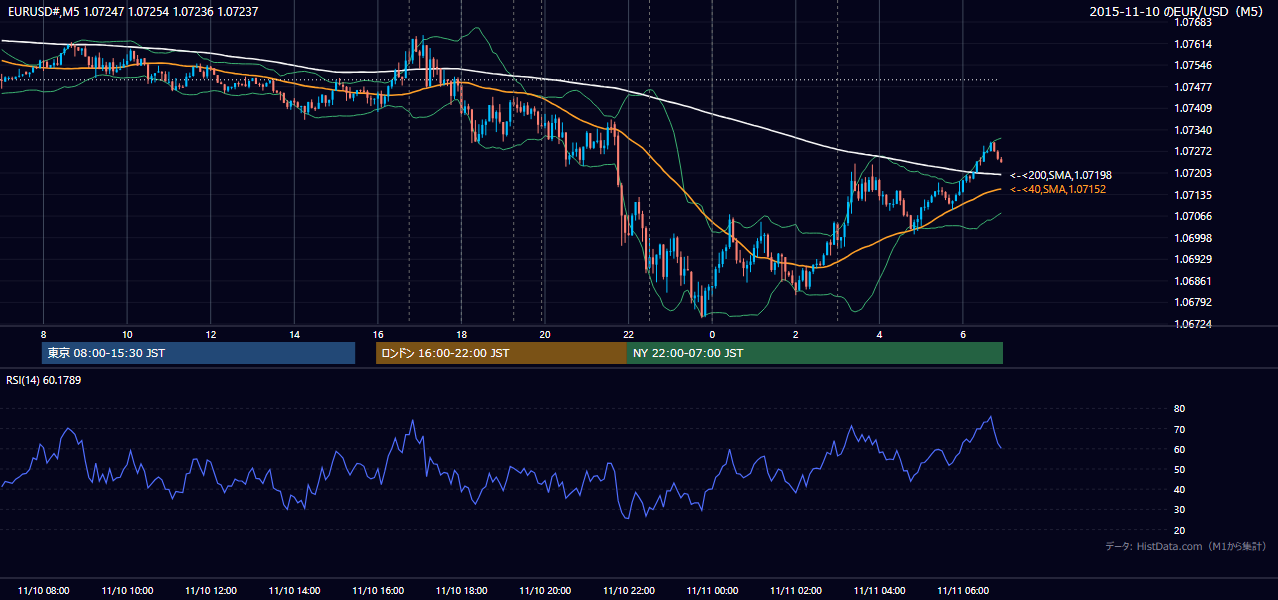Click price level 1.06724 on axis
Image resolution: width=1278 pixels, height=600 pixels.
(x=1192, y=324)
